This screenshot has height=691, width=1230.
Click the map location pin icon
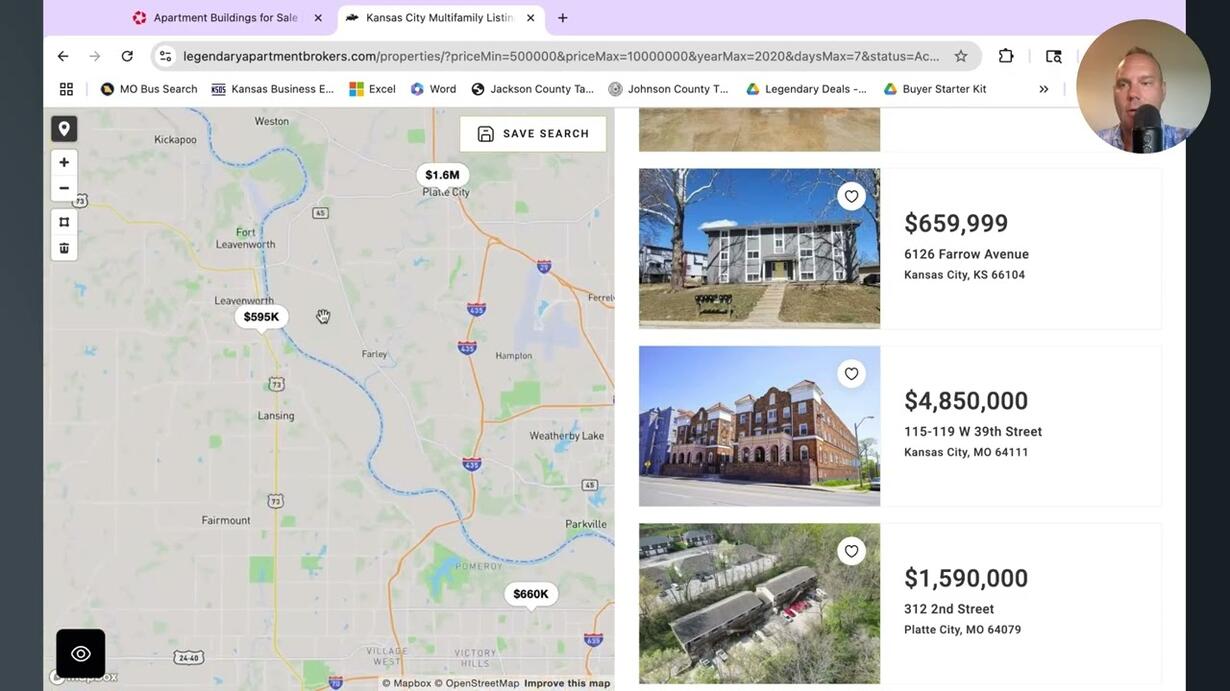pos(64,128)
